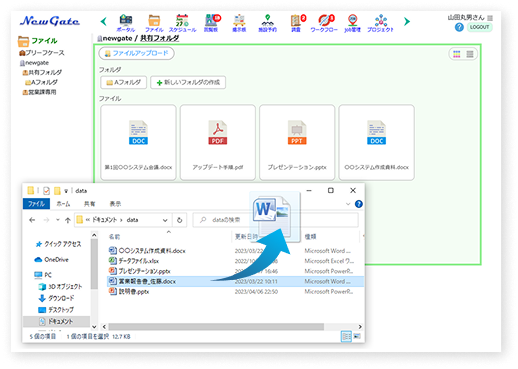
Task: Open 第1回○○システム会議.docx thumbnail
Action: coord(138,143)
